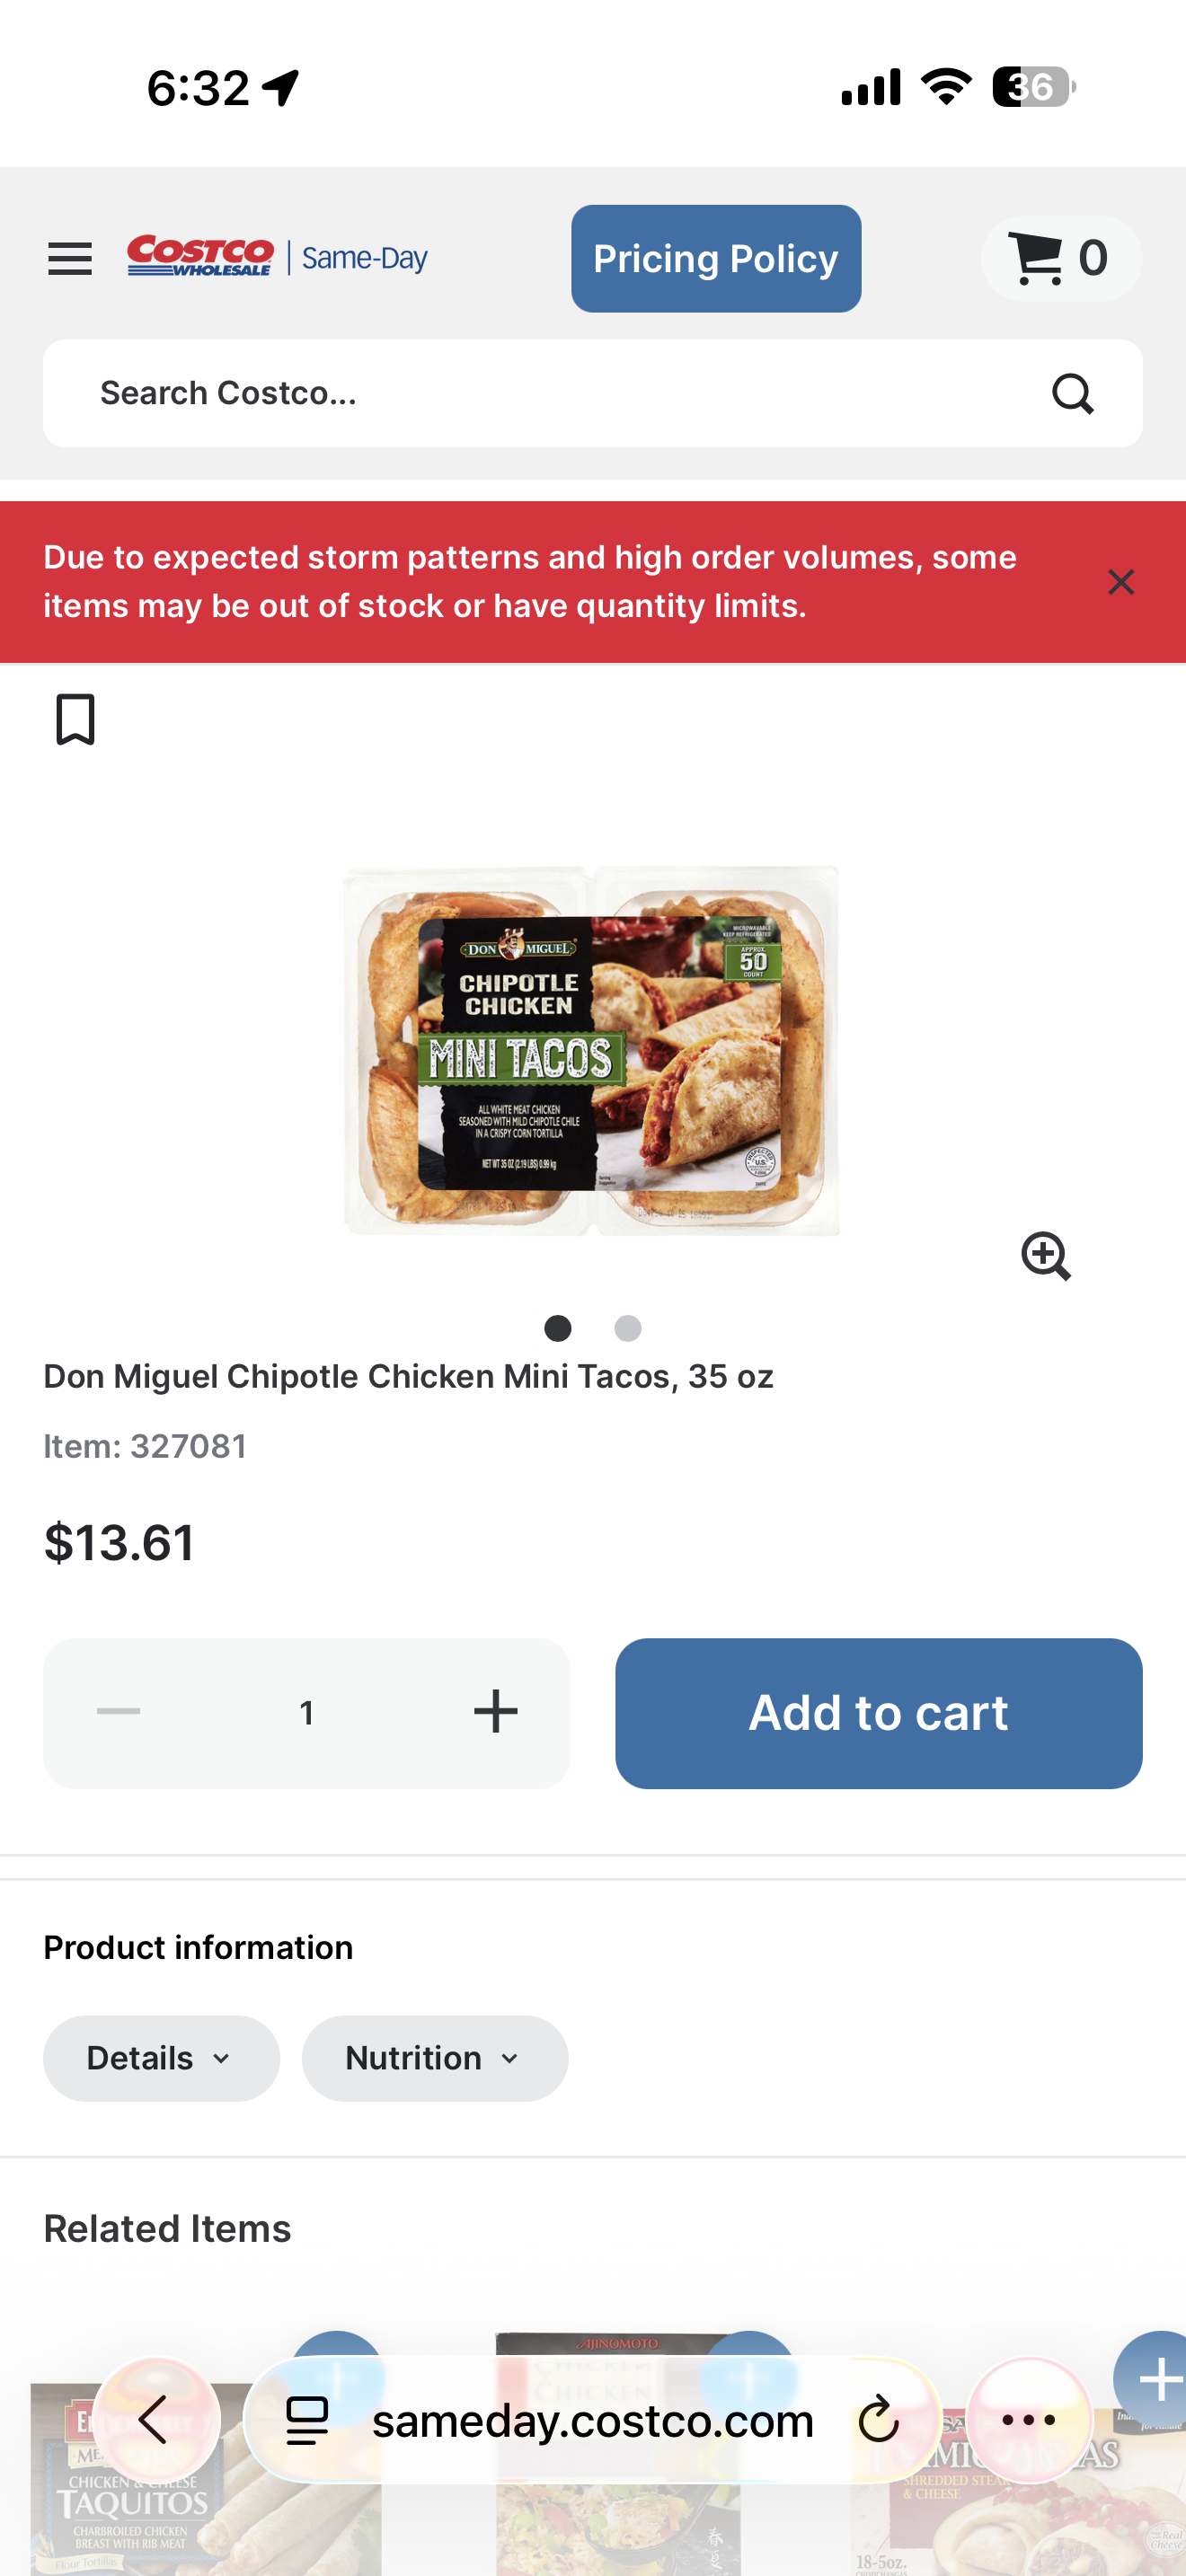Expand the Details section
This screenshot has height=2576, width=1186.
161,2058
